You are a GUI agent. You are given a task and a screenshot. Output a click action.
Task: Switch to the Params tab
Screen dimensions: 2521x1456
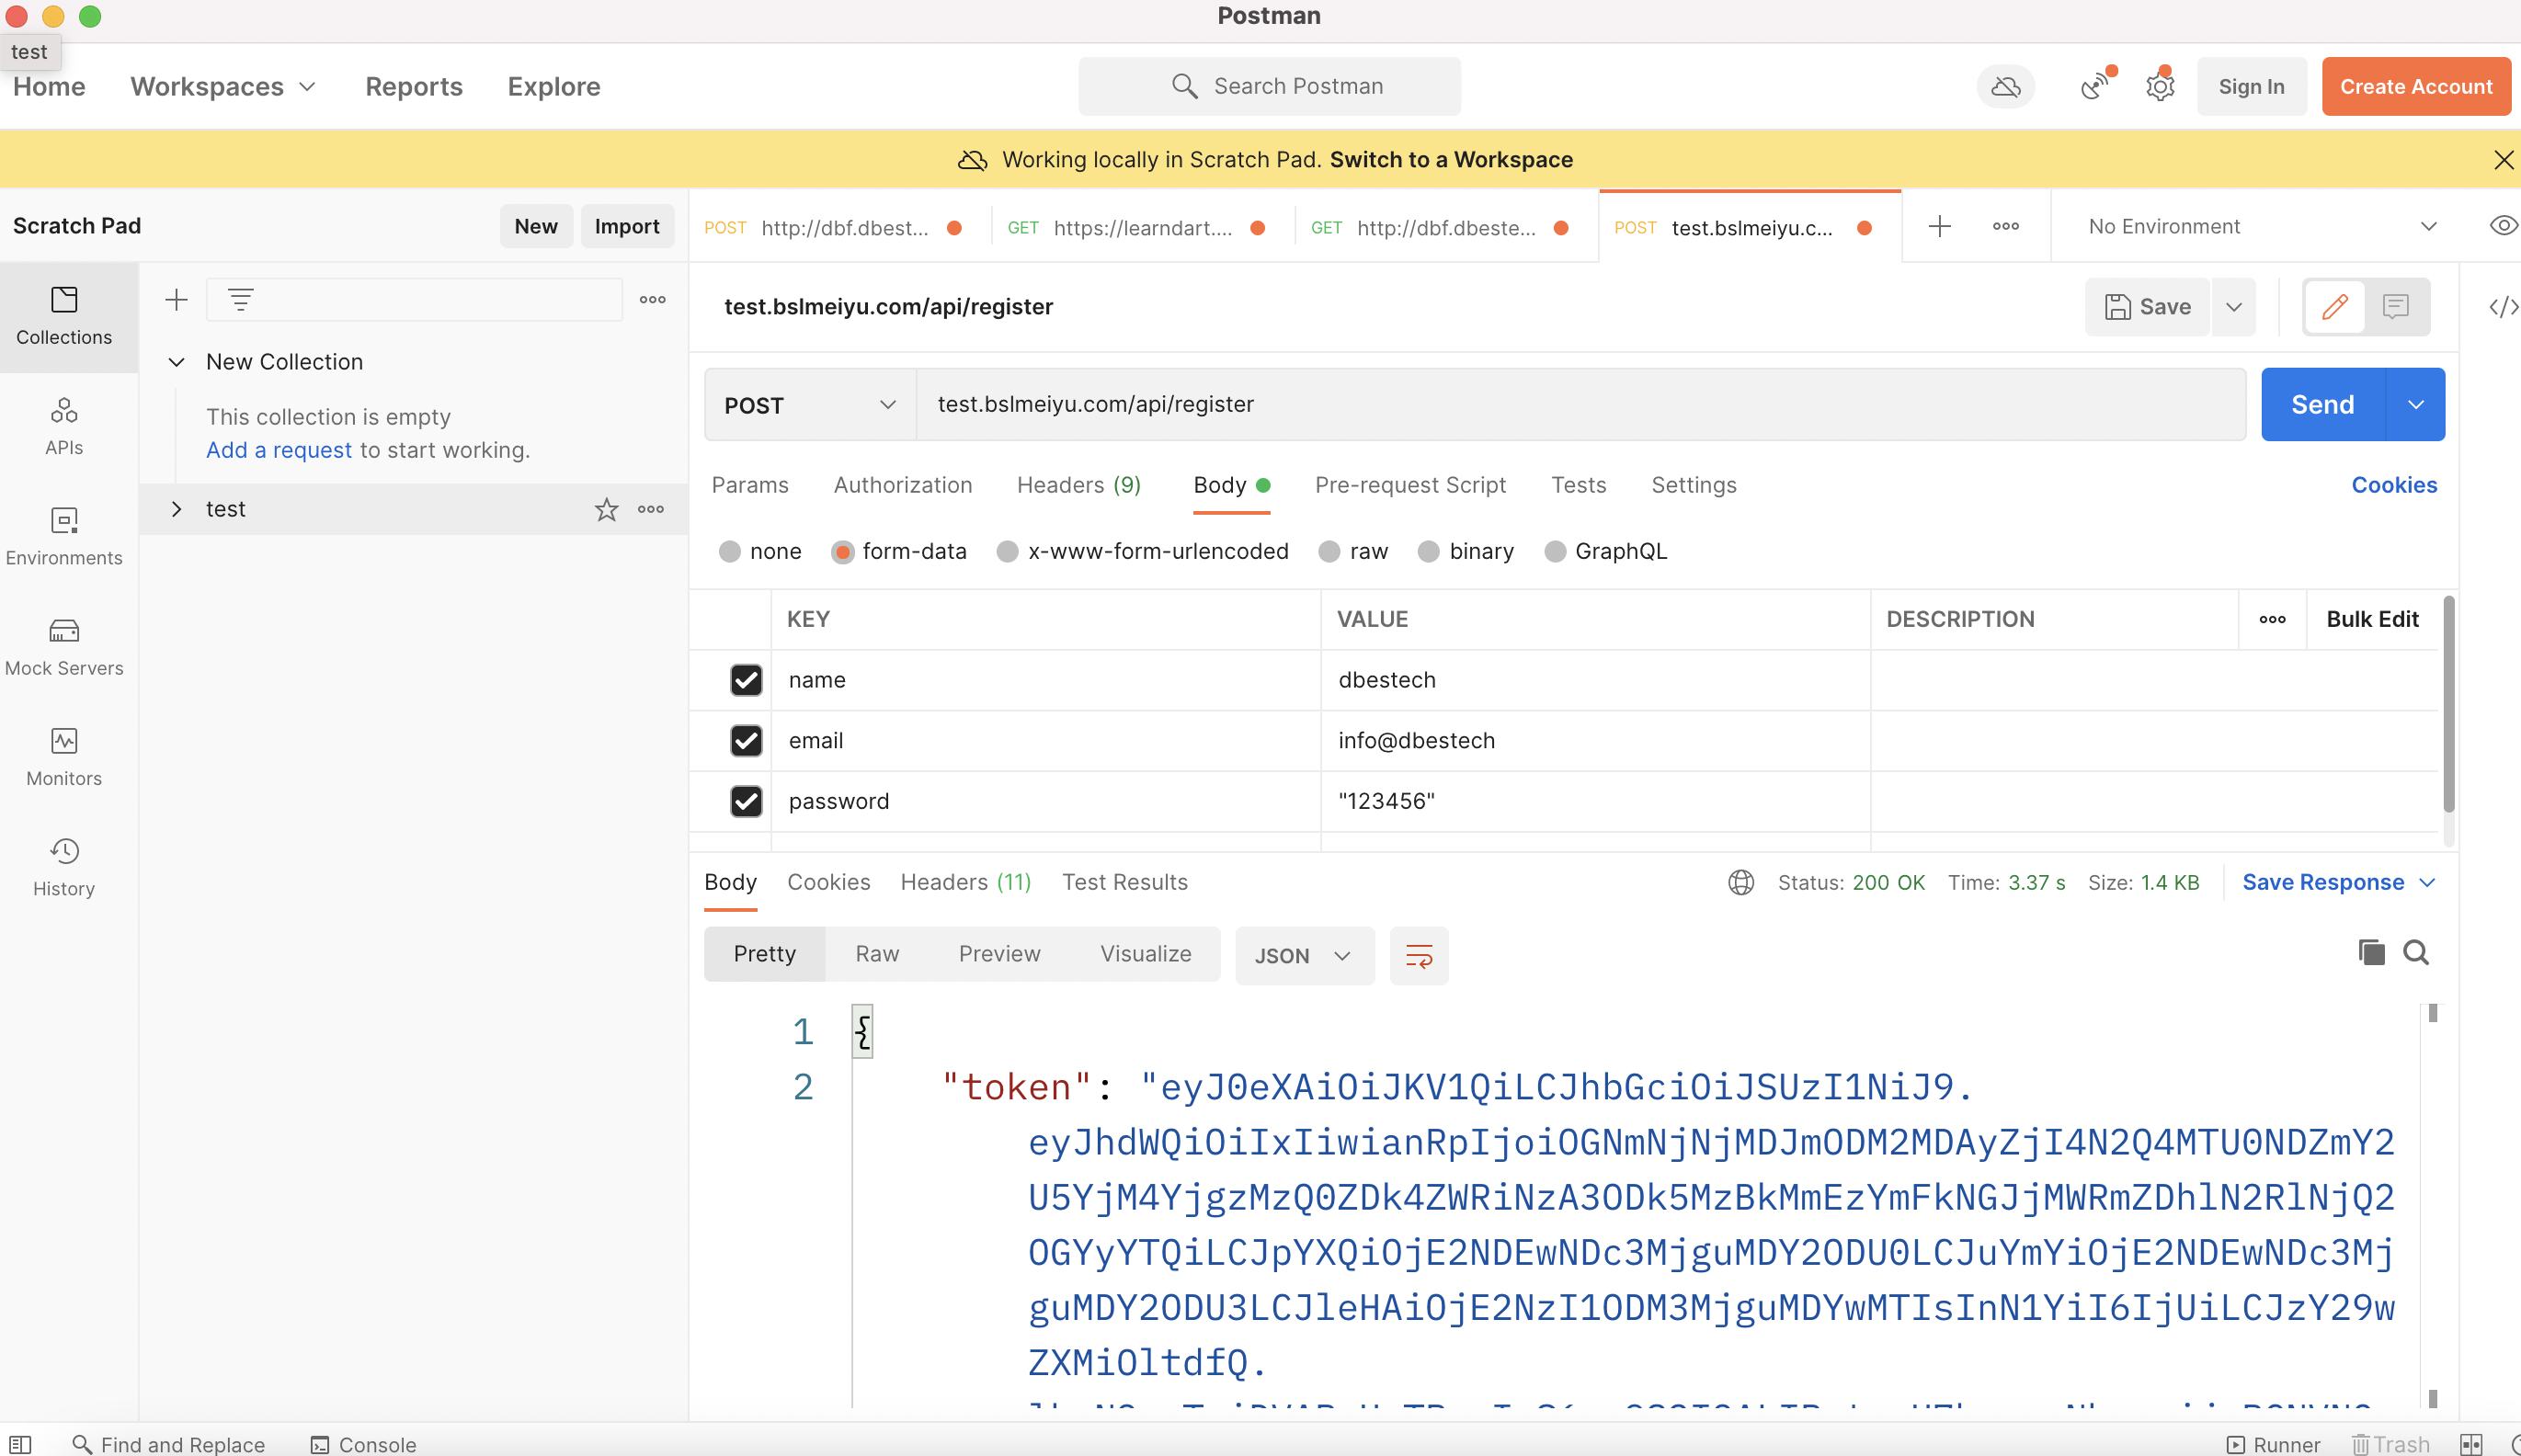(x=750, y=485)
